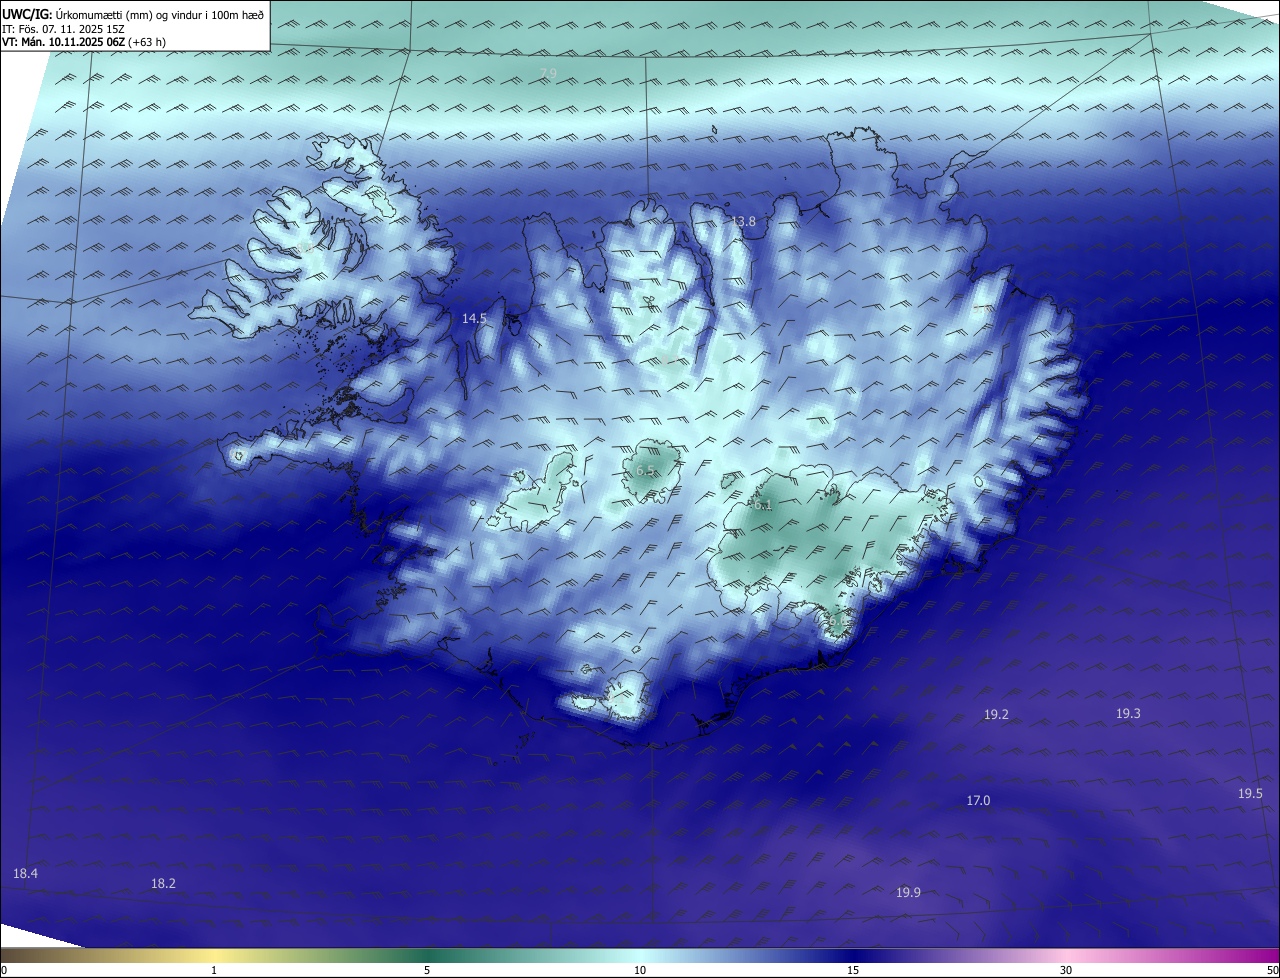Click the 50 tick label on the color scale
The image size is (1280, 978).
[1272, 970]
